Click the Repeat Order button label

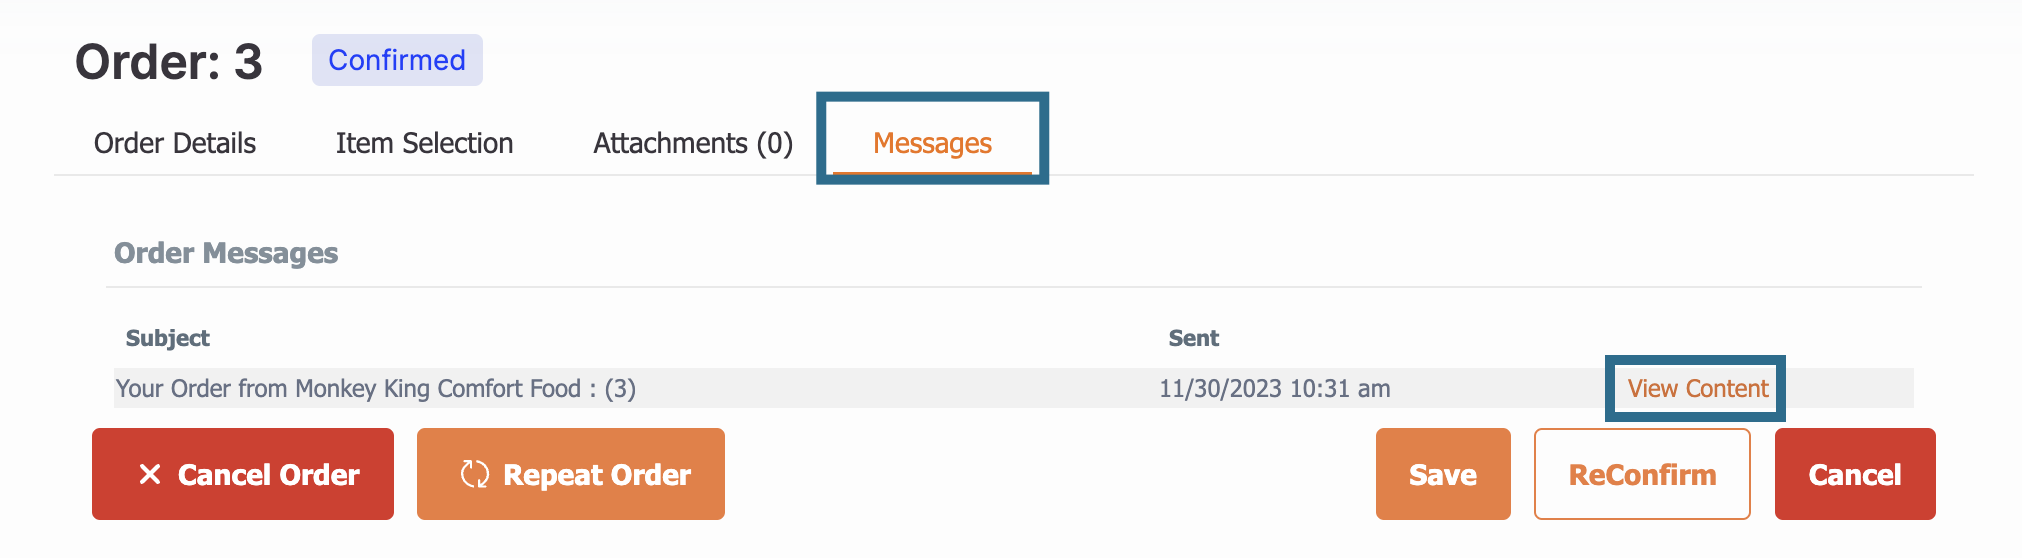click(x=597, y=474)
